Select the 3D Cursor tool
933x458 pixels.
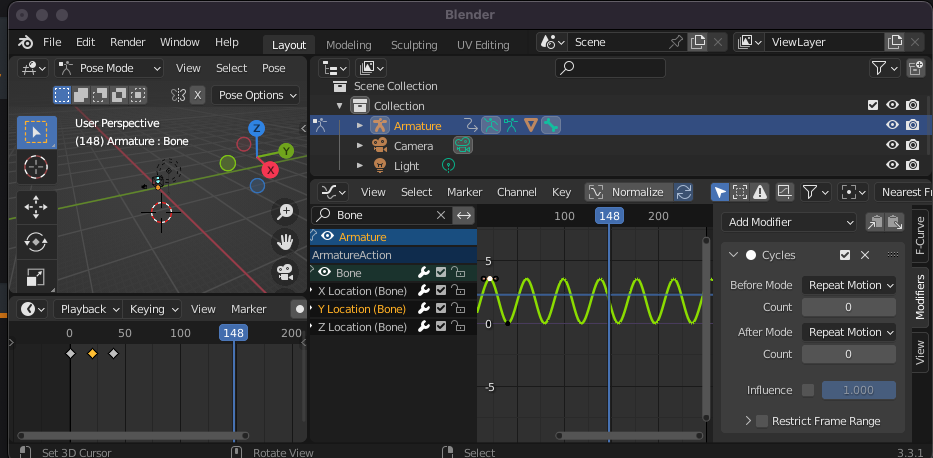click(36, 167)
